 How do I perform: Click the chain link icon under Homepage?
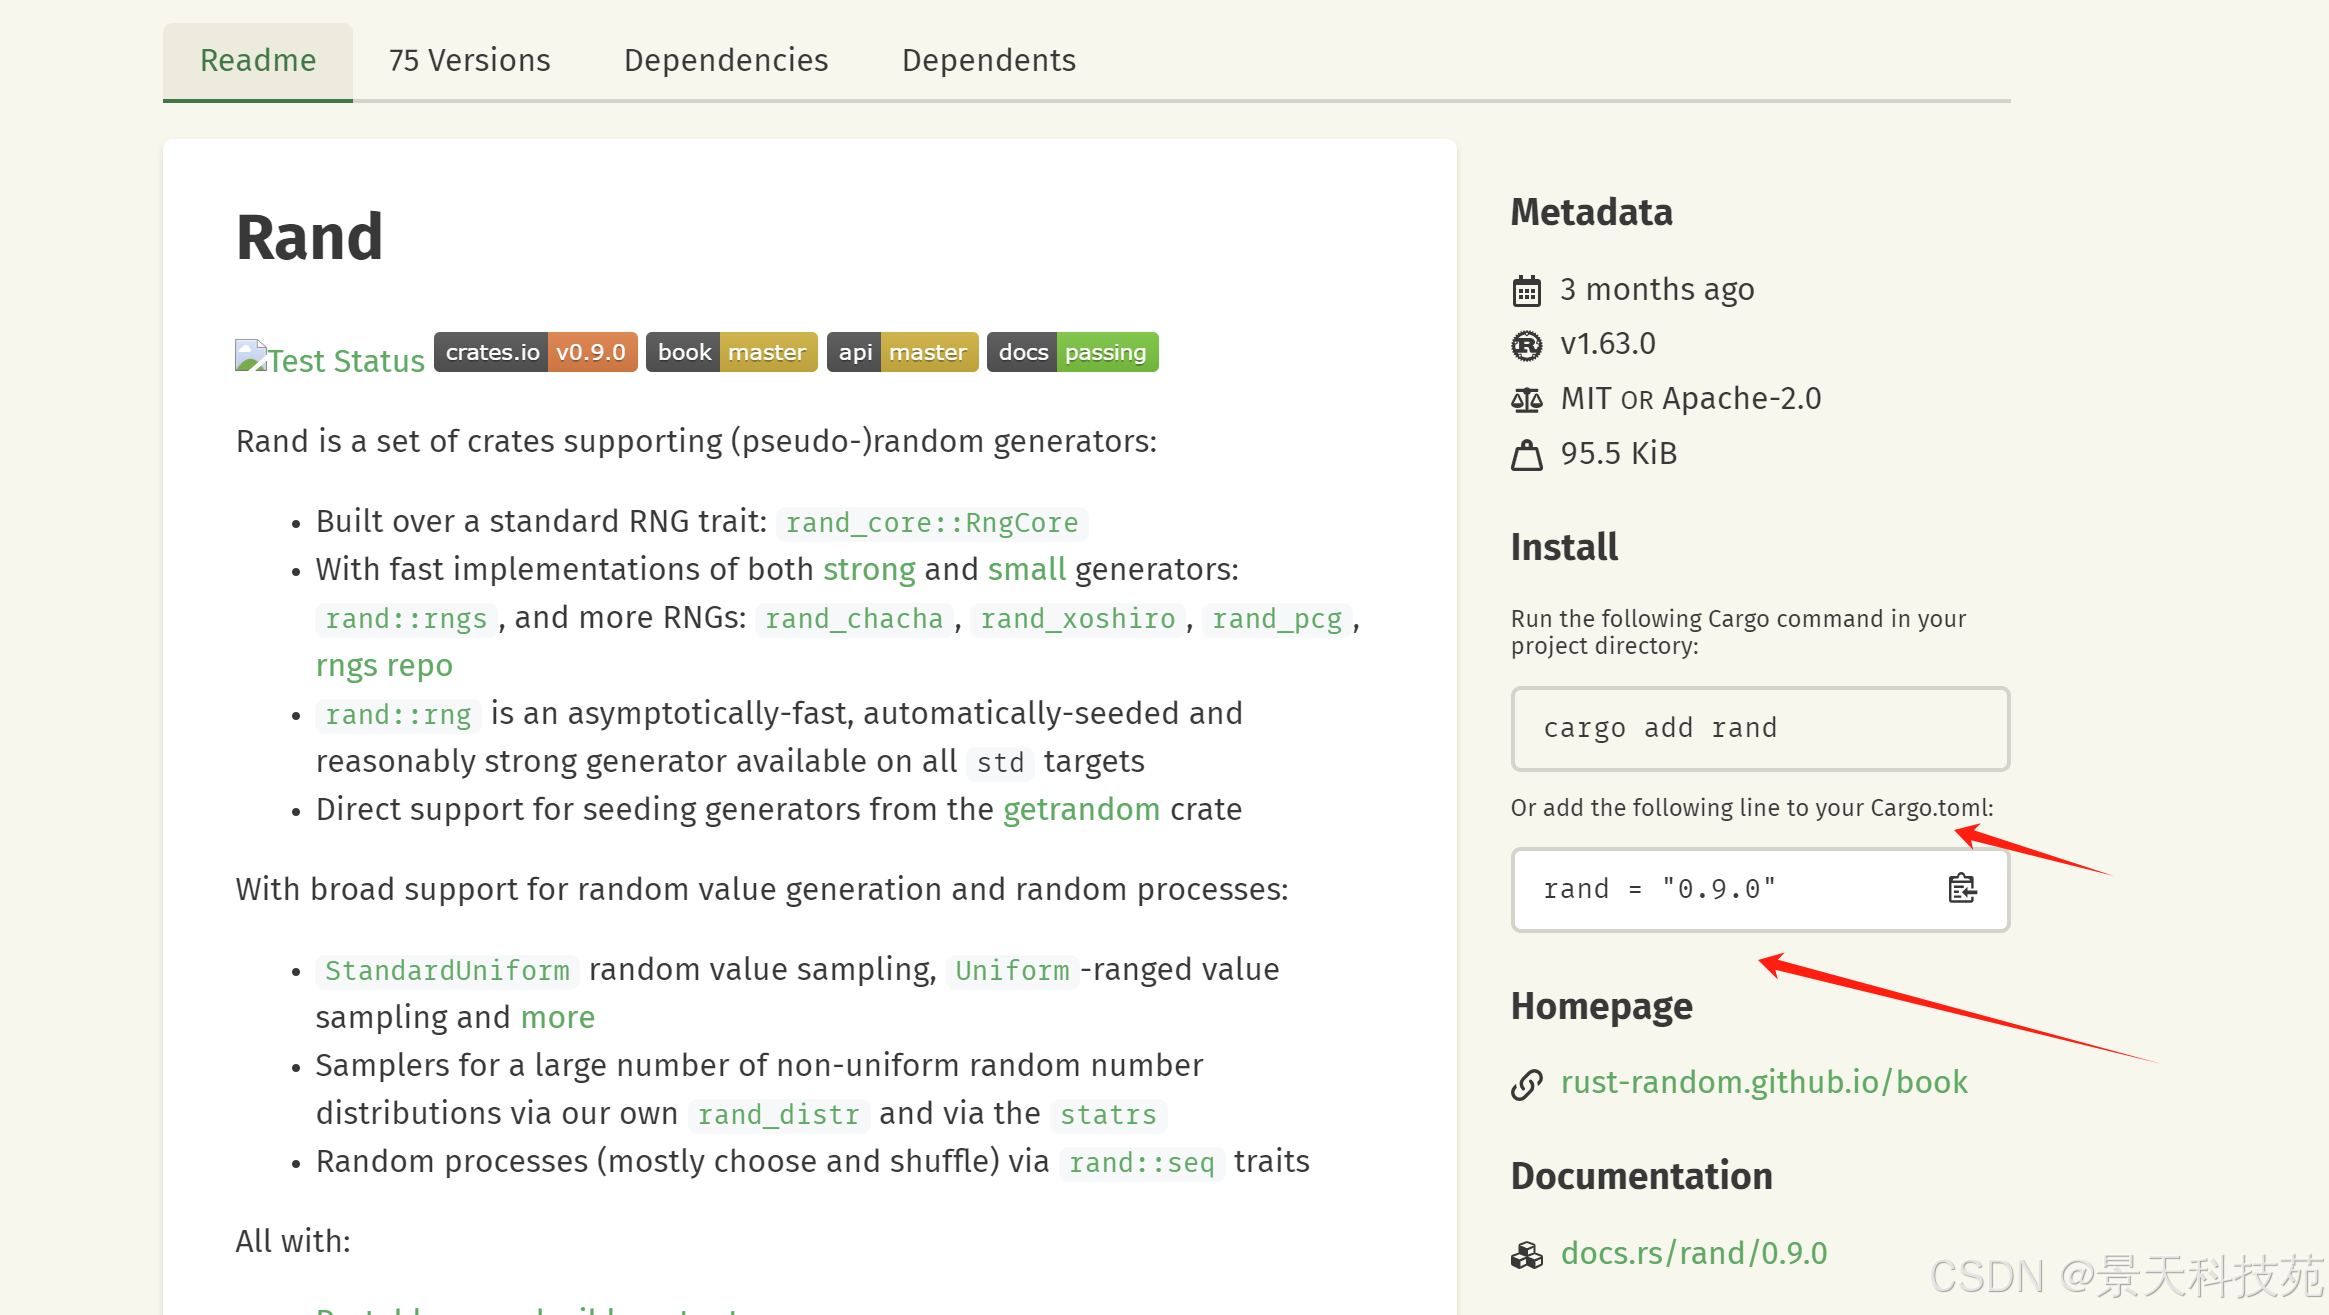click(1526, 1084)
